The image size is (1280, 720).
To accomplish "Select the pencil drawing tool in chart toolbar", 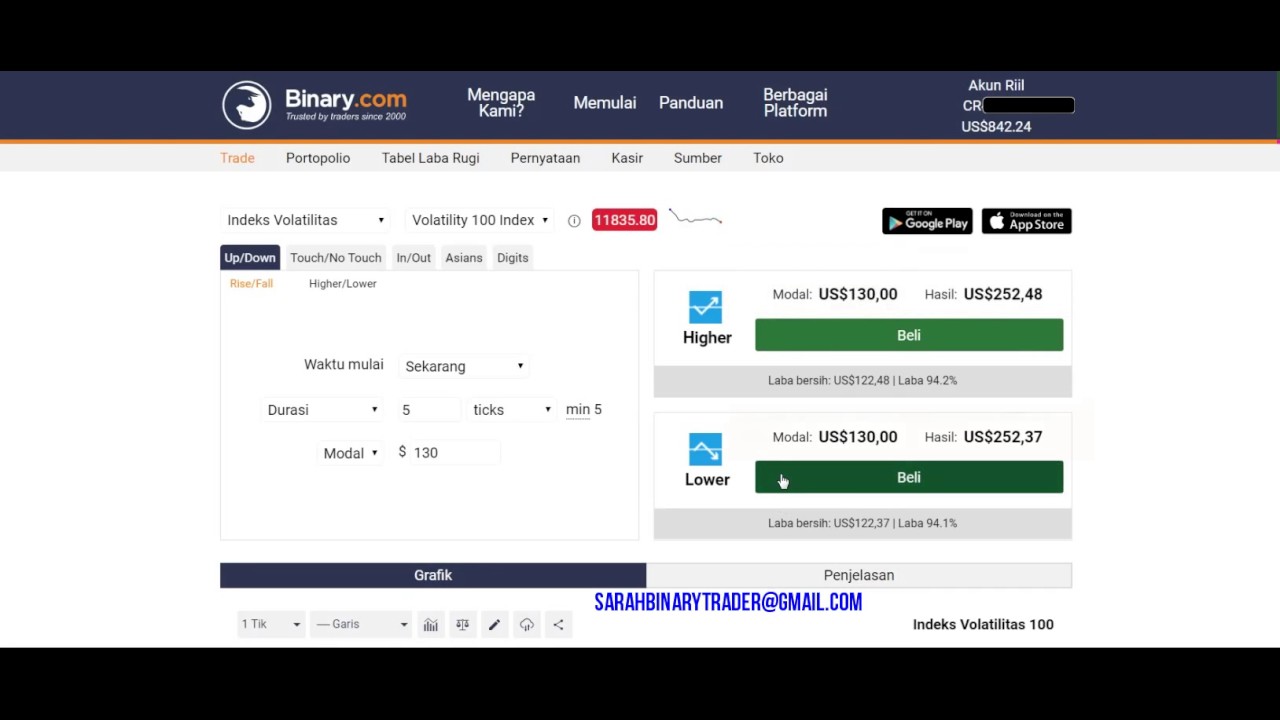I will click(x=494, y=625).
